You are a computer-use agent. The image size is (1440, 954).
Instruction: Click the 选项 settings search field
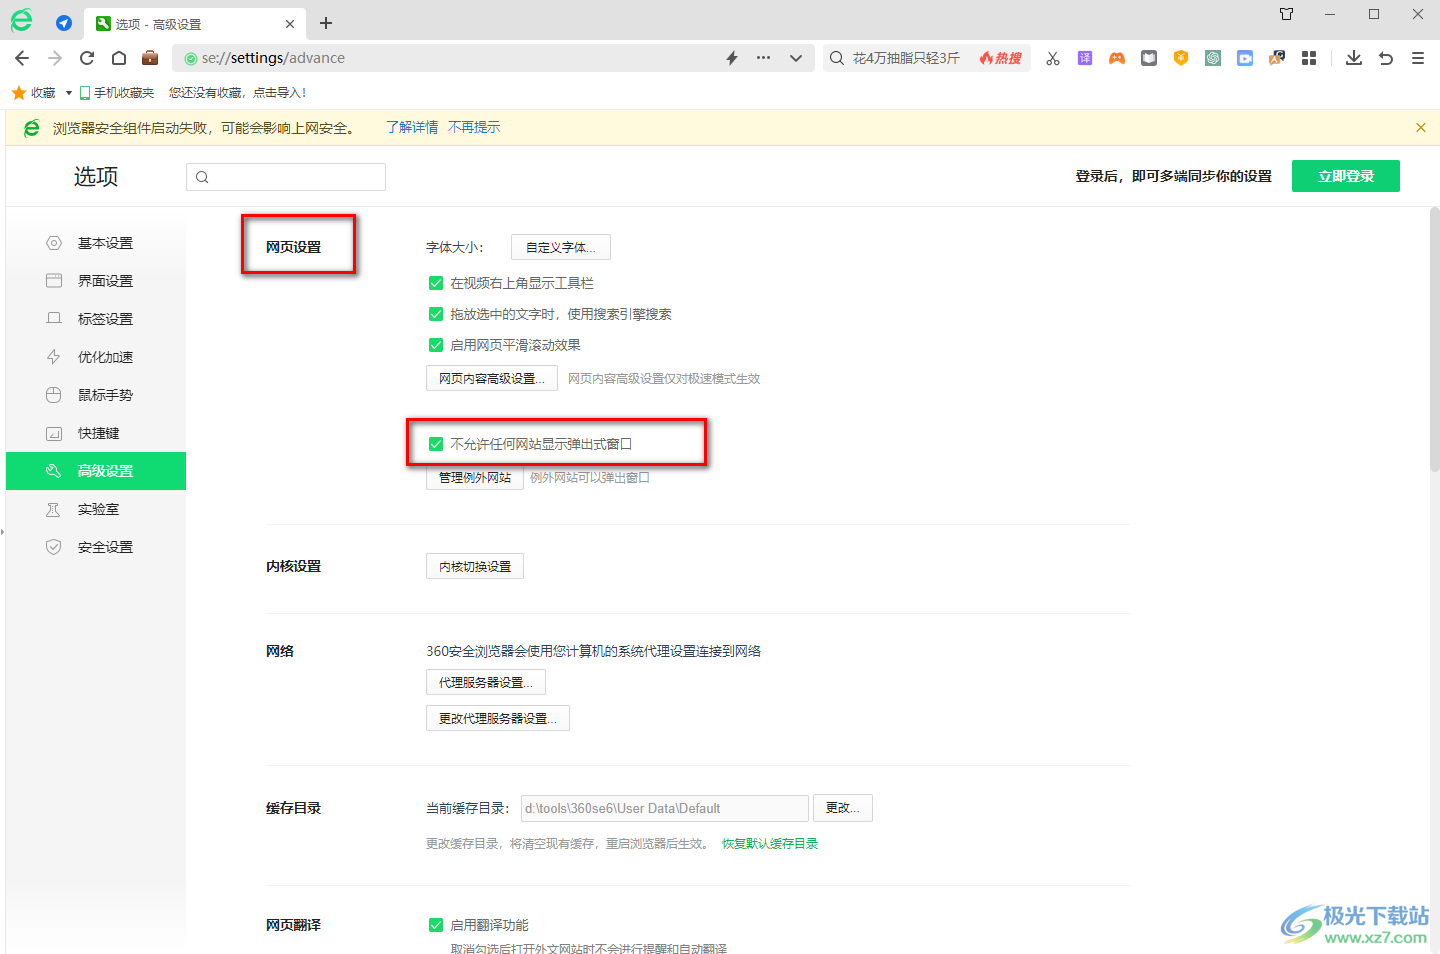[286, 177]
